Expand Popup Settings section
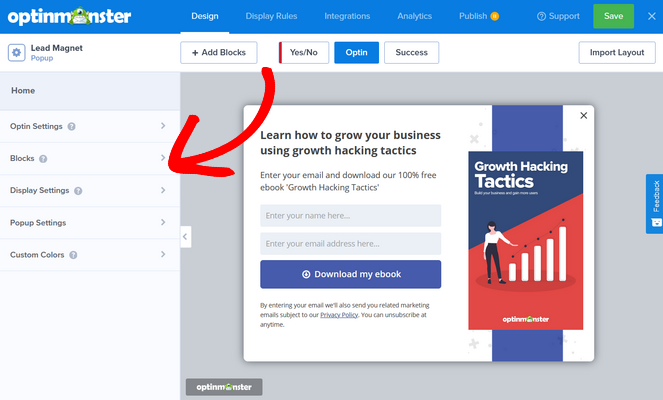Image resolution: width=663 pixels, height=400 pixels. pos(90,223)
